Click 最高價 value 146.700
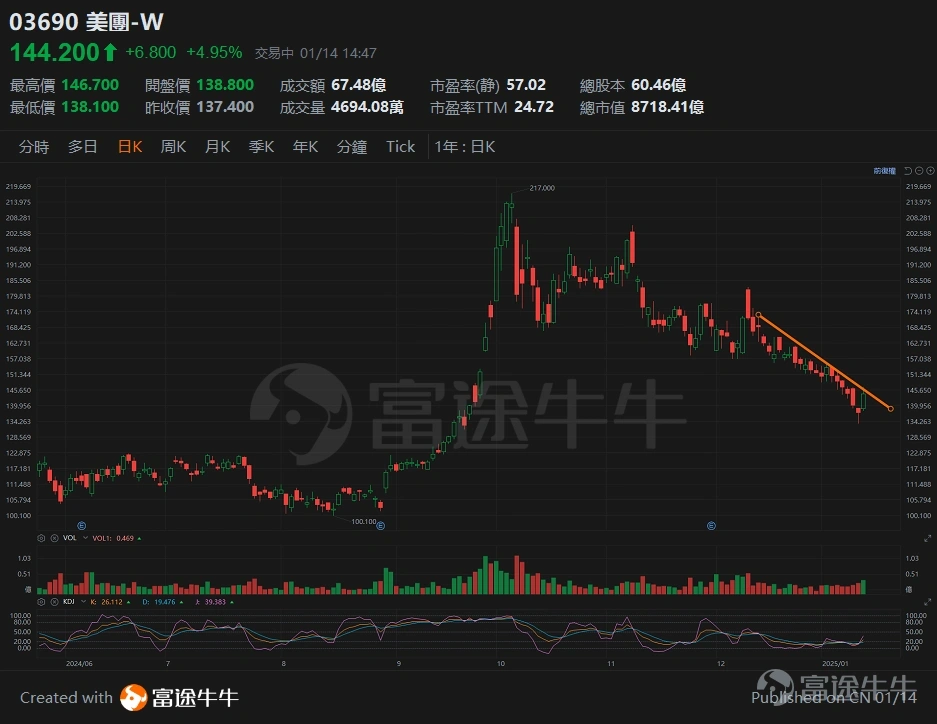Screen dimensions: 937x724 click(x=90, y=85)
